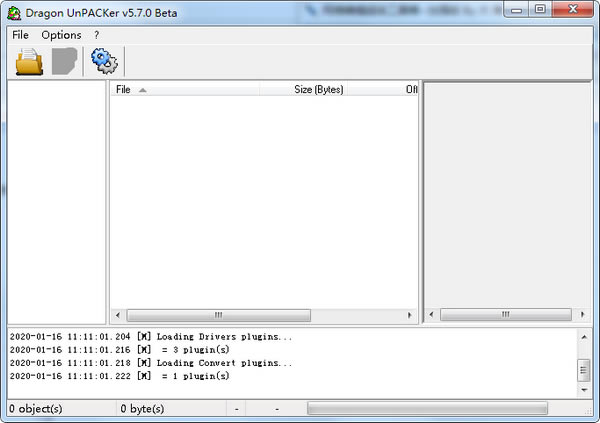Click the Dragon UnPACKer title bar icon
This screenshot has width=600, height=423.
pos(14,13)
